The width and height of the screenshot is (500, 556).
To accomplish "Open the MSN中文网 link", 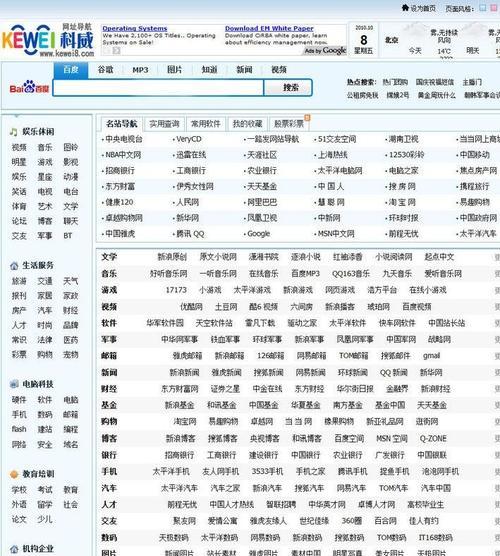I will click(336, 234).
